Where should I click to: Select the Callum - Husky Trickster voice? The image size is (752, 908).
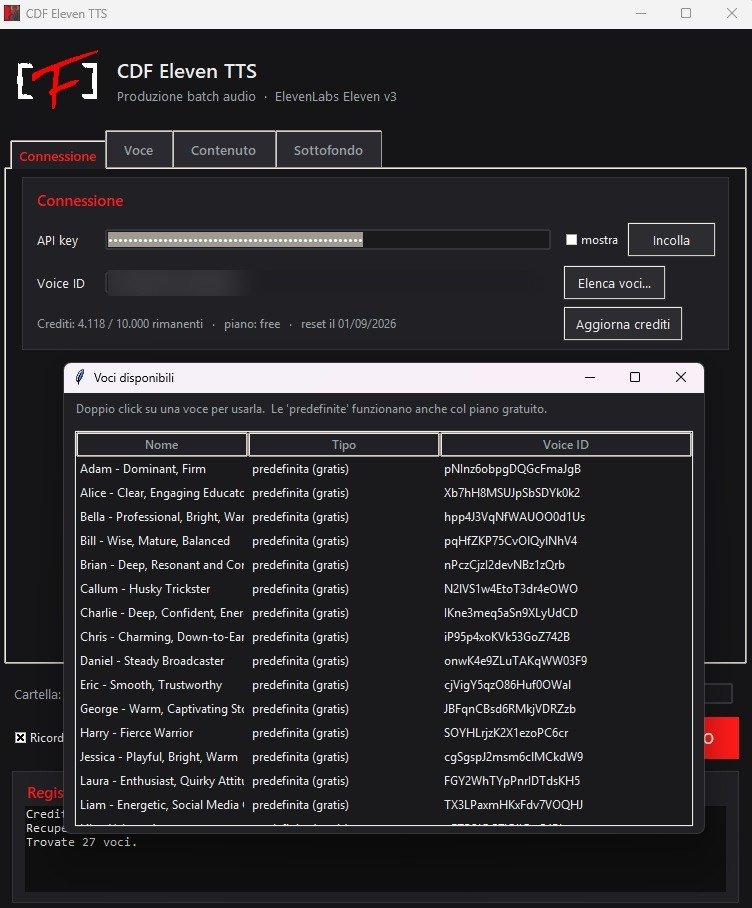[x=384, y=589]
